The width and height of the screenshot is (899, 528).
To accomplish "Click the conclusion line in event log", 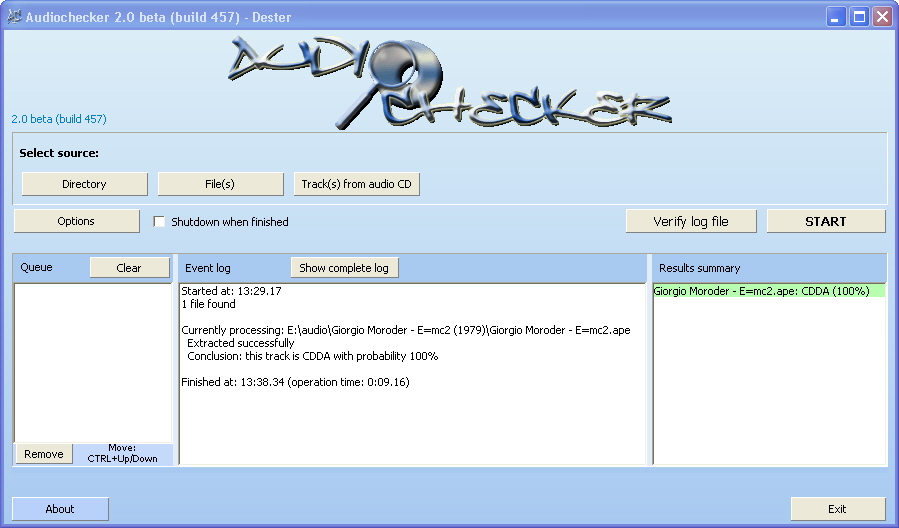I will [312, 356].
